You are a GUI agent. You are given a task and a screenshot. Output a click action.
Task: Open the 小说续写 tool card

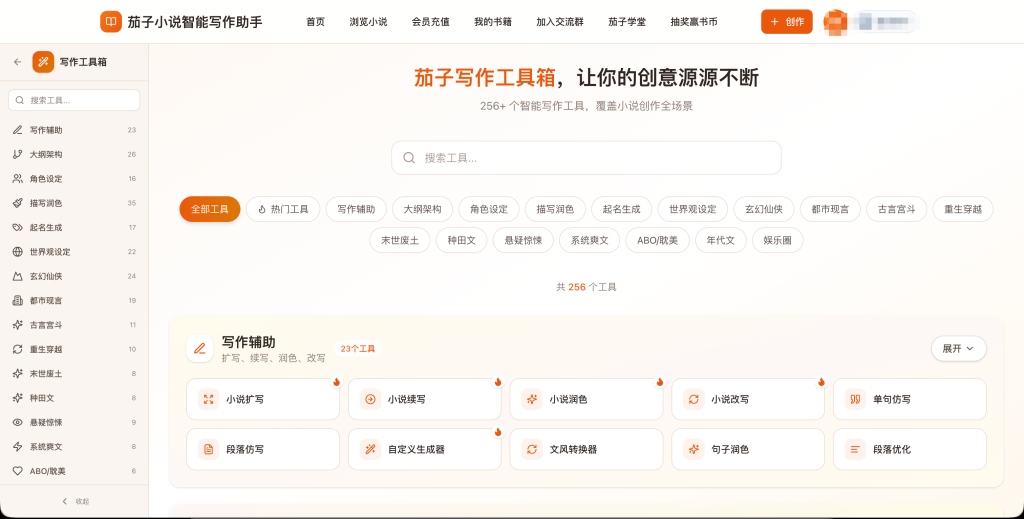[x=424, y=399]
